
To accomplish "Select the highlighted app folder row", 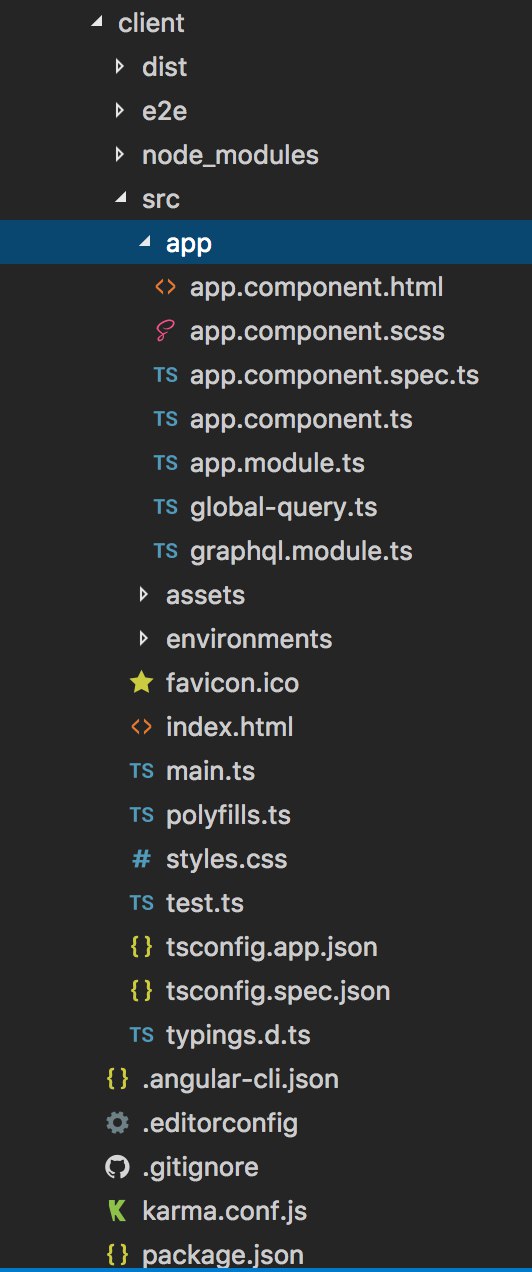I will (x=266, y=244).
